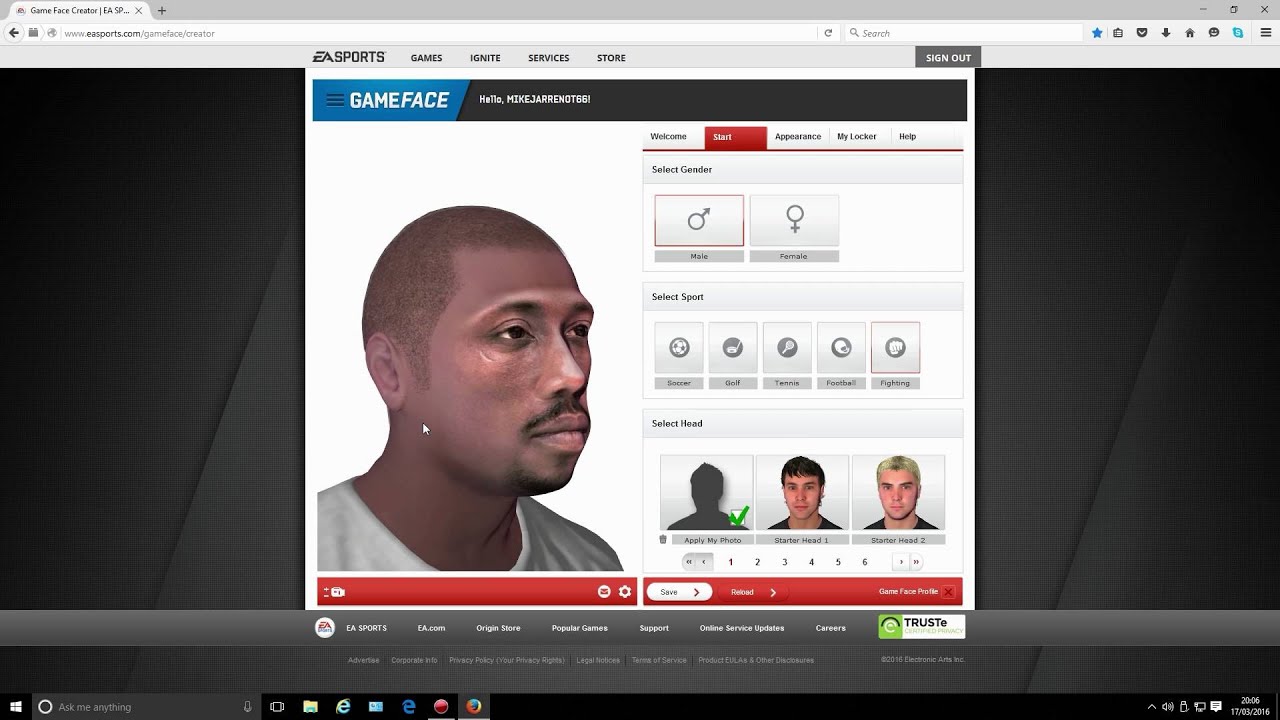Open the STORE menu in the header
Viewport: 1280px width, 720px height.
pos(611,58)
